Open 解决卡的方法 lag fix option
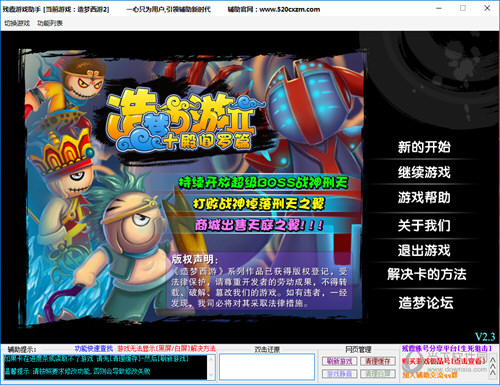The image size is (500, 385). pos(427,274)
